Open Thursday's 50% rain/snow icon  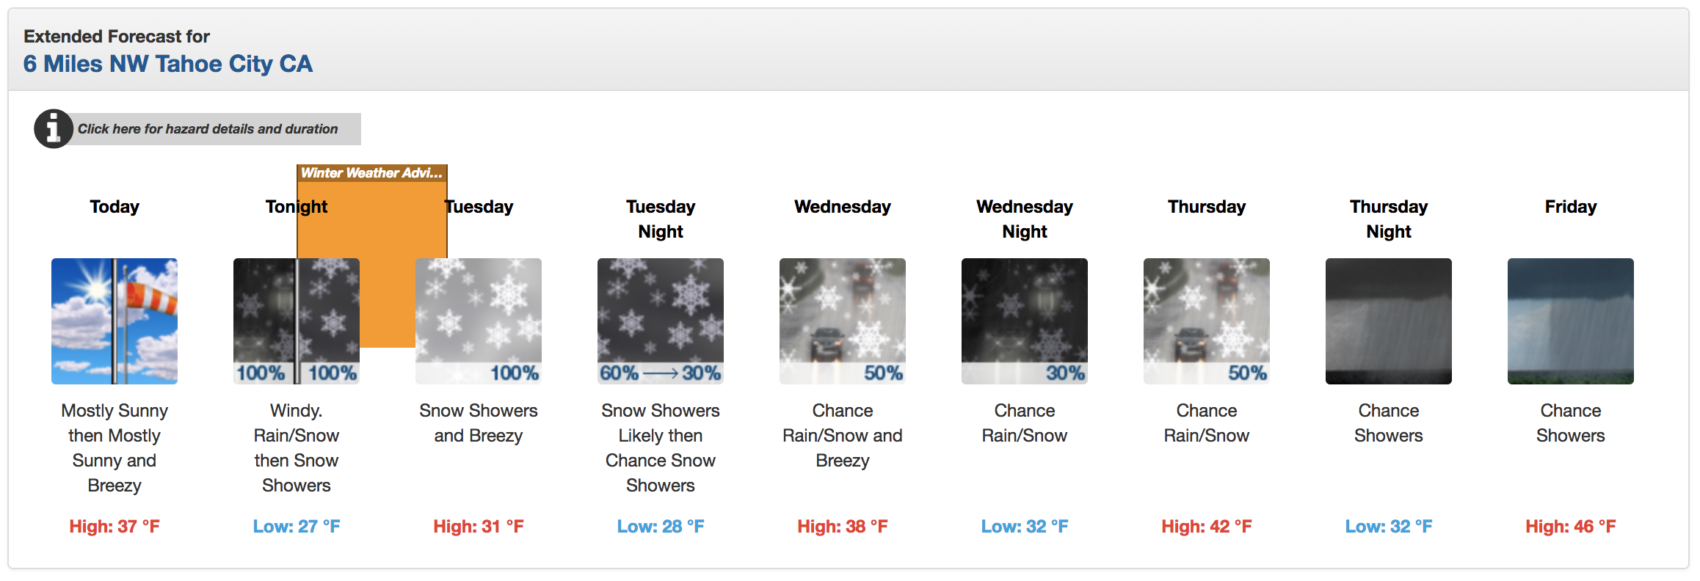pyautogui.click(x=1207, y=321)
